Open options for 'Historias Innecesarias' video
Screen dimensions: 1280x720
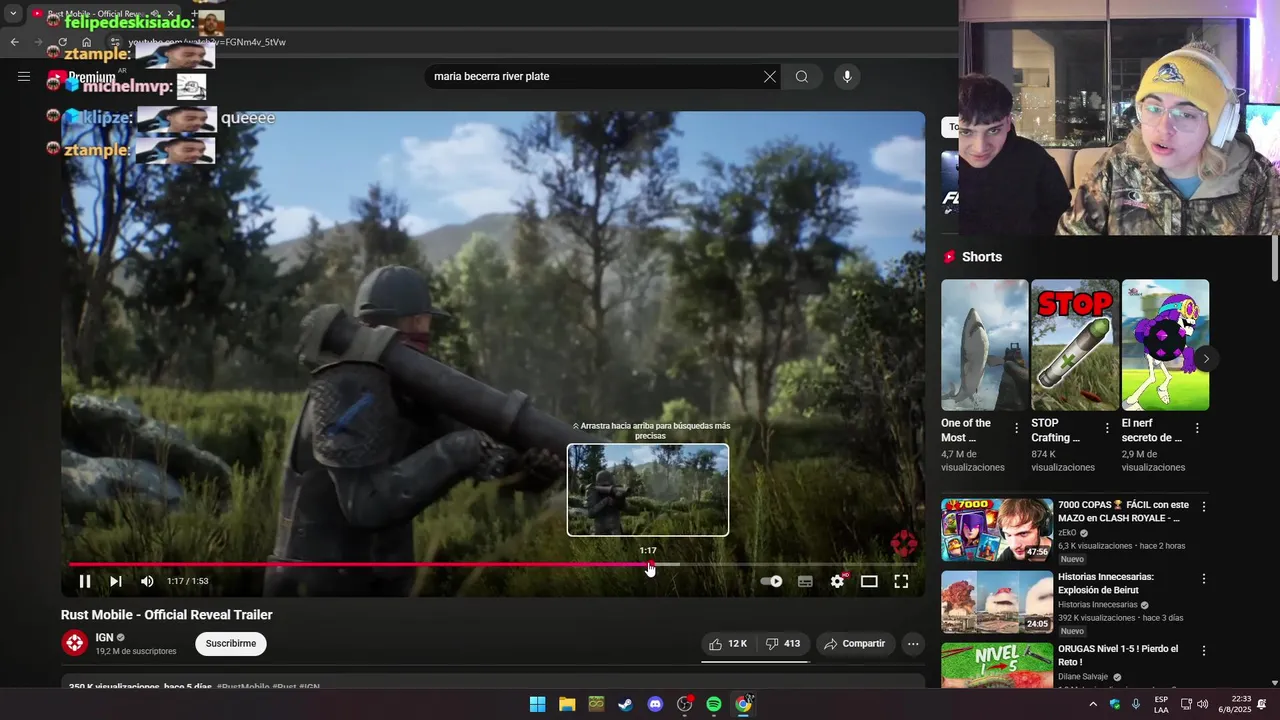pyautogui.click(x=1204, y=579)
